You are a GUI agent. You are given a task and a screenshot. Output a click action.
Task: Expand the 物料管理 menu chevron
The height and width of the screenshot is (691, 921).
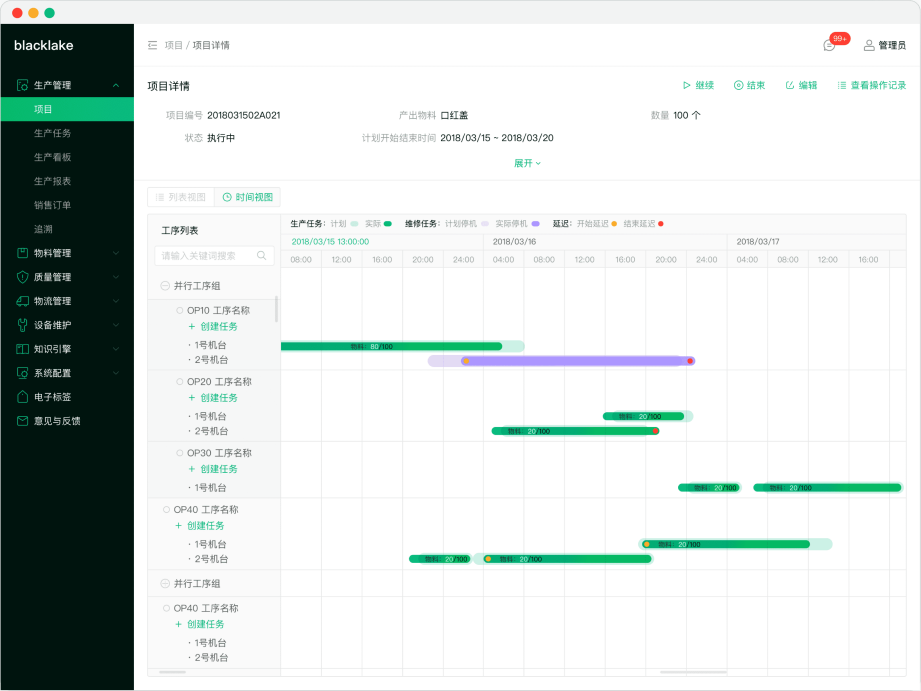pos(116,253)
